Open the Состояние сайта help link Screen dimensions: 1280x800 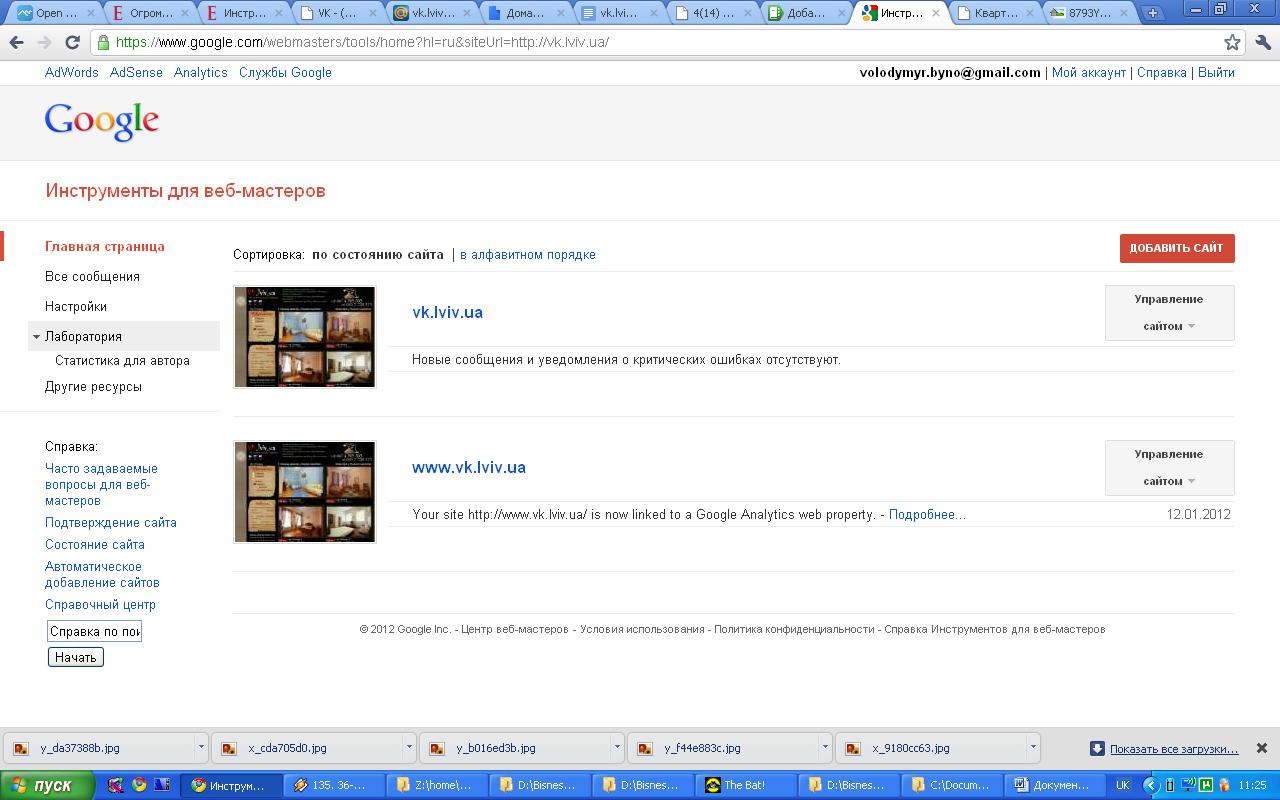pos(95,544)
